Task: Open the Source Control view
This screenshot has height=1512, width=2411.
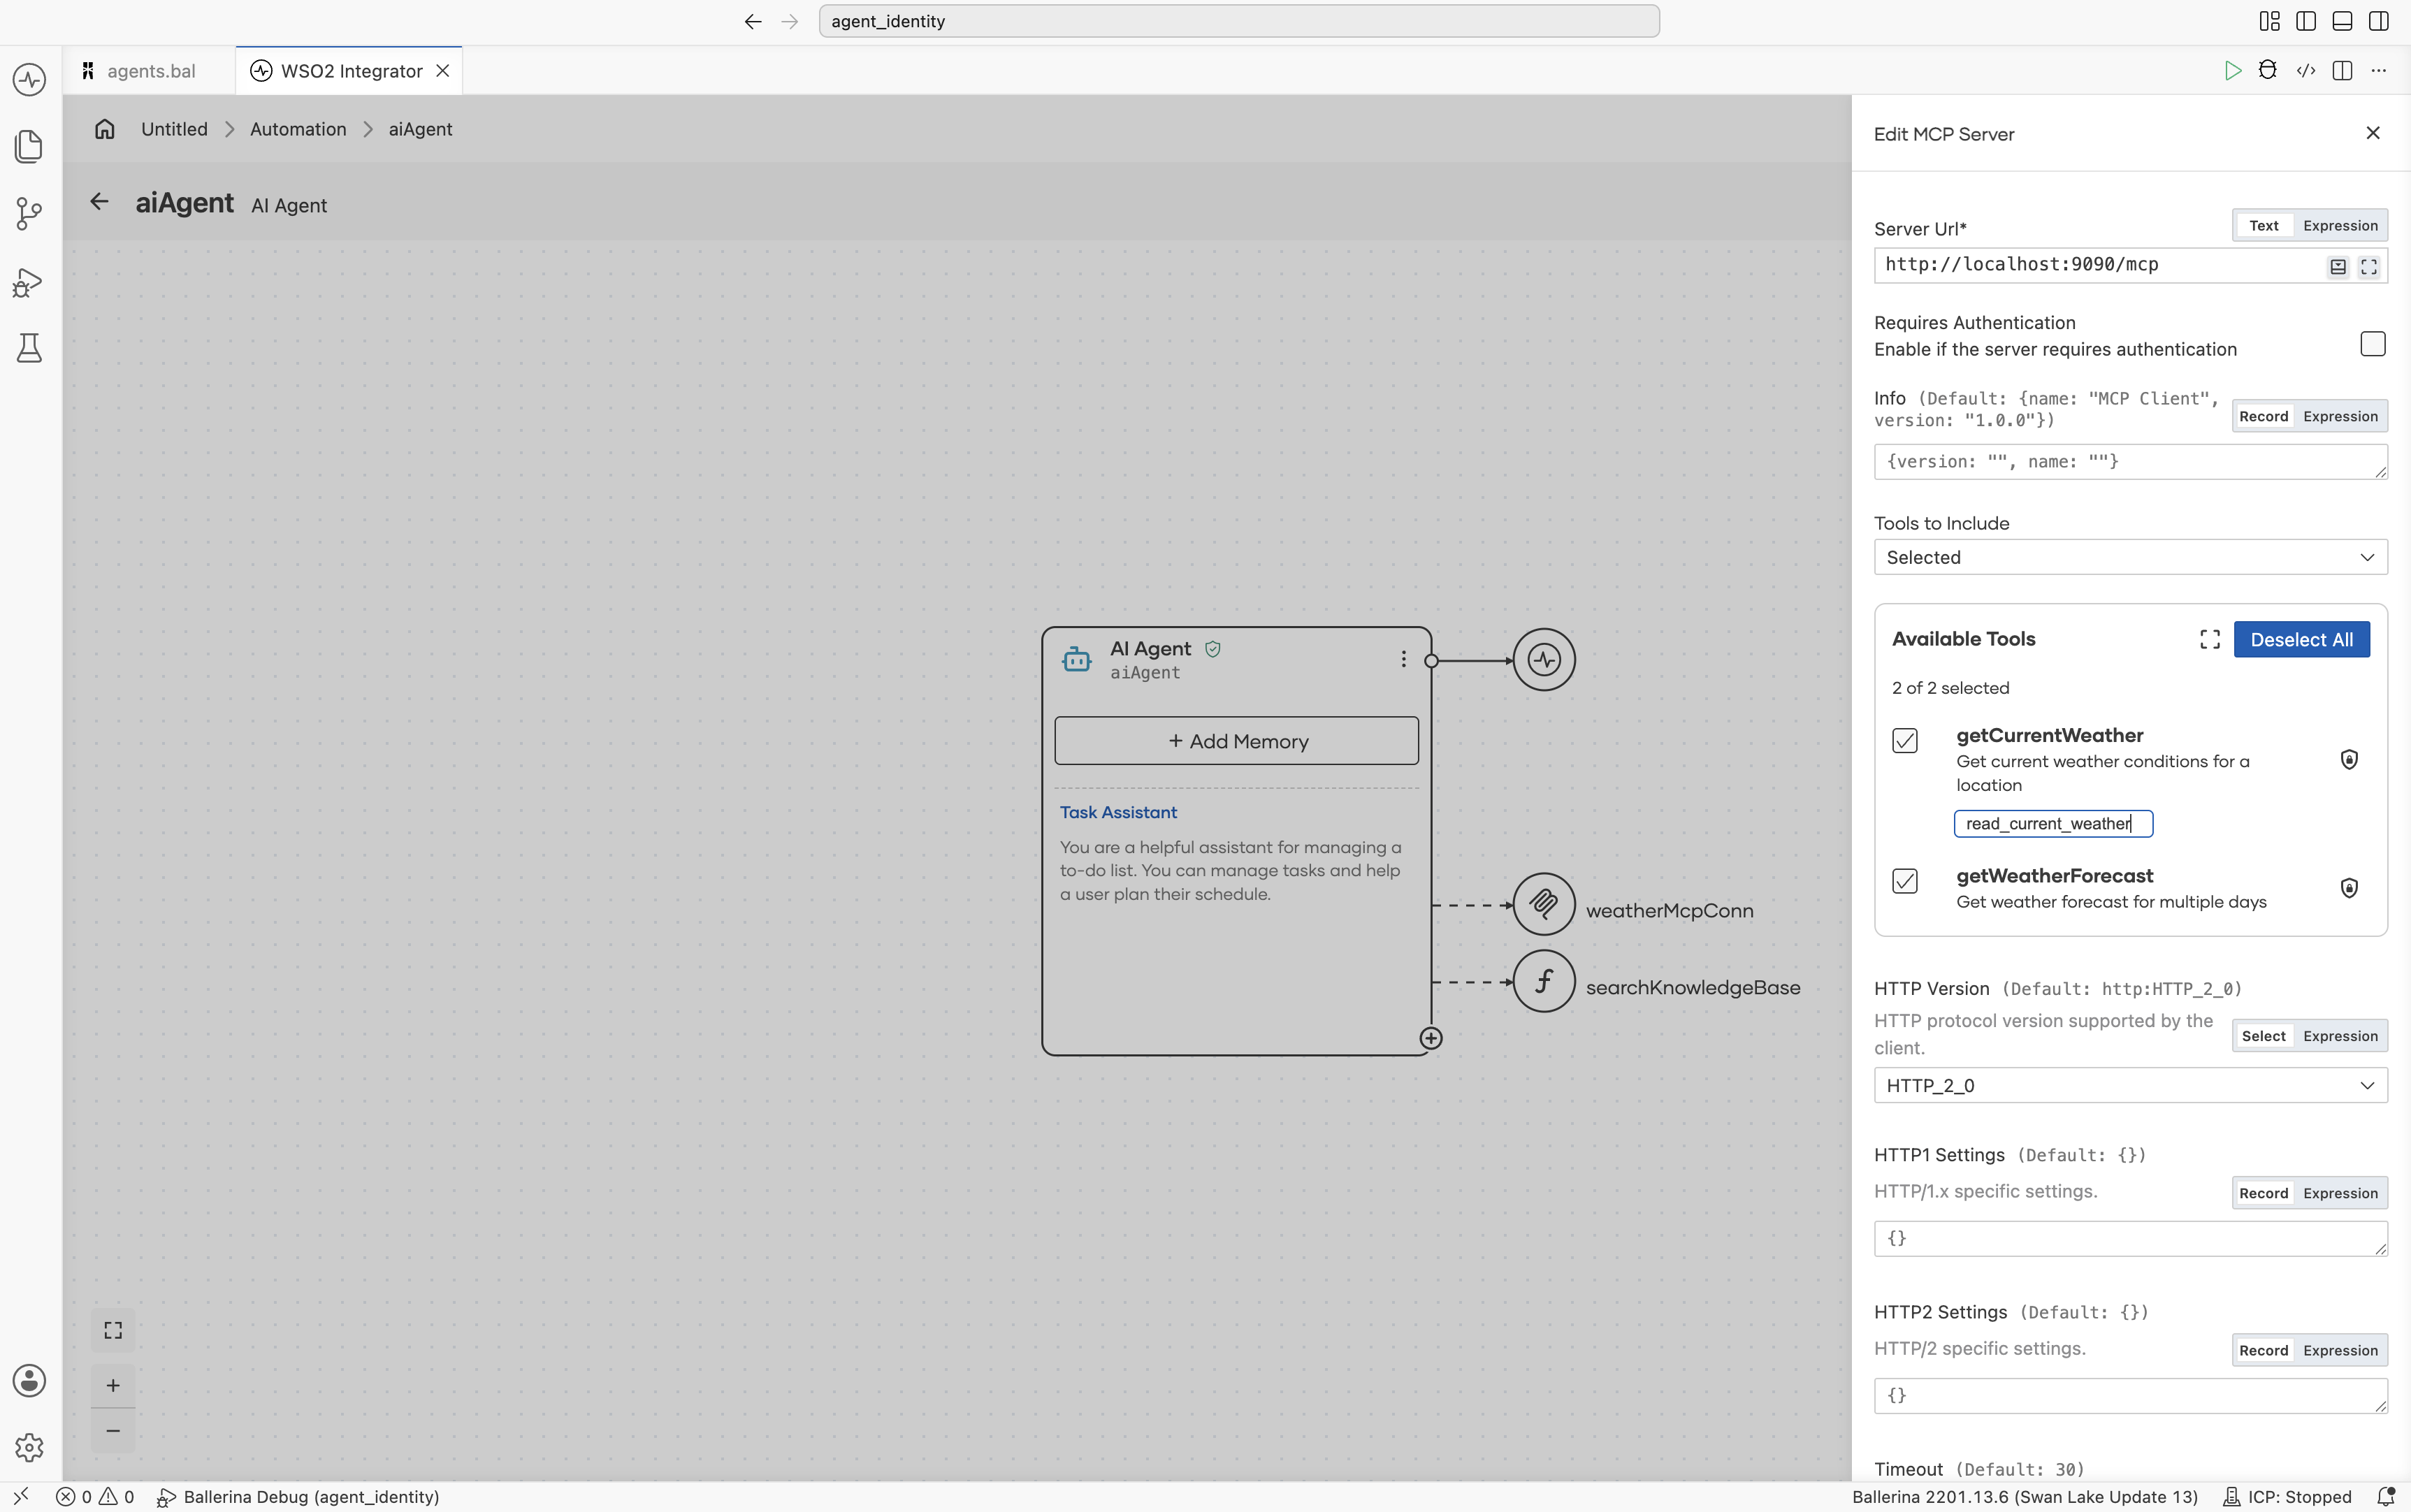Action: (x=29, y=213)
